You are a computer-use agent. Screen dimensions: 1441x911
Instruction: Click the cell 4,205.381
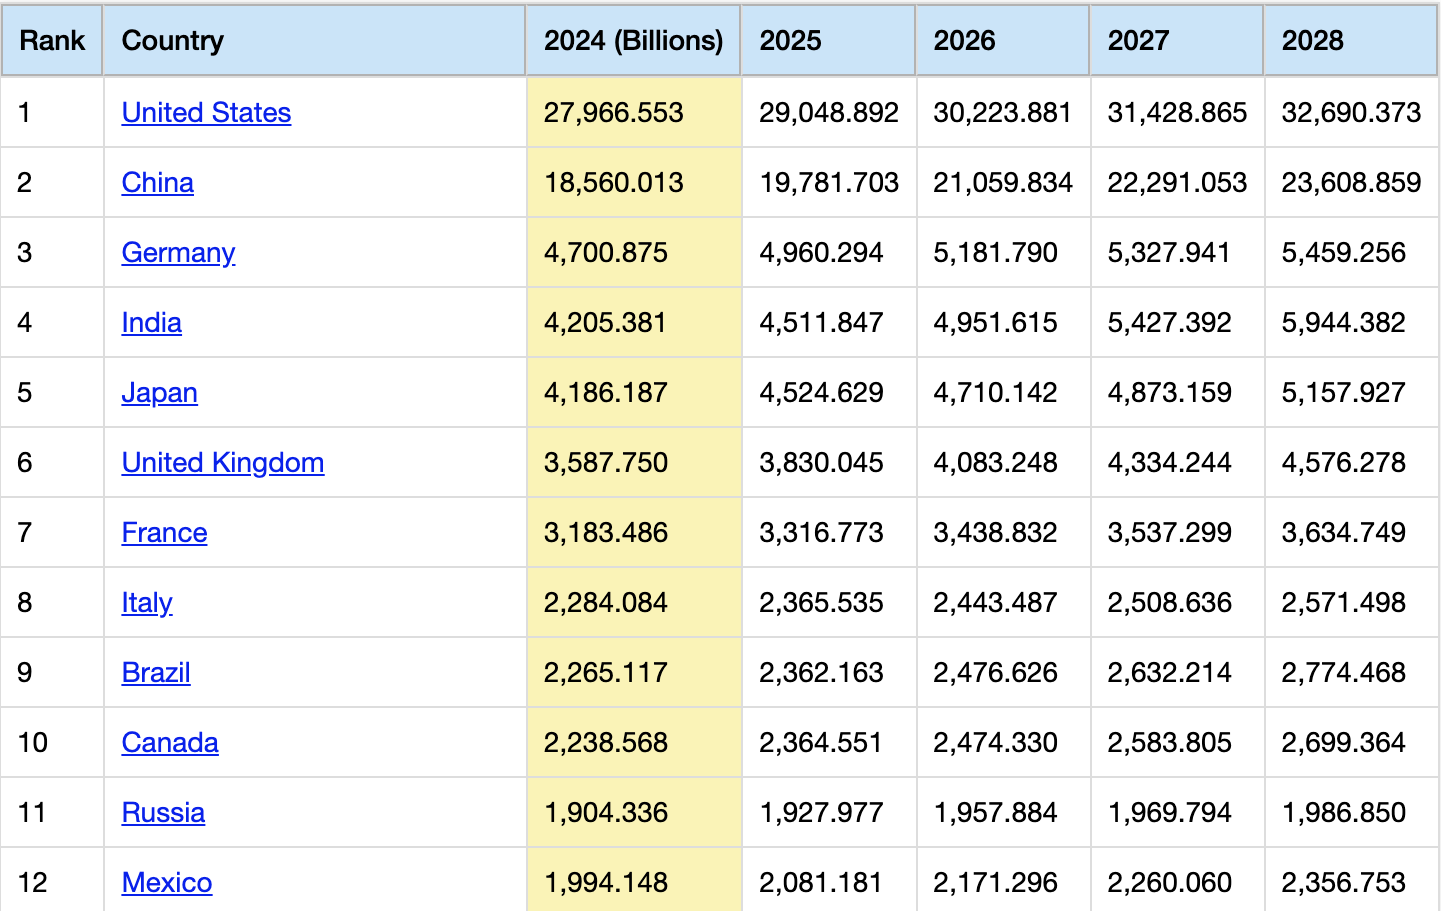click(x=634, y=323)
